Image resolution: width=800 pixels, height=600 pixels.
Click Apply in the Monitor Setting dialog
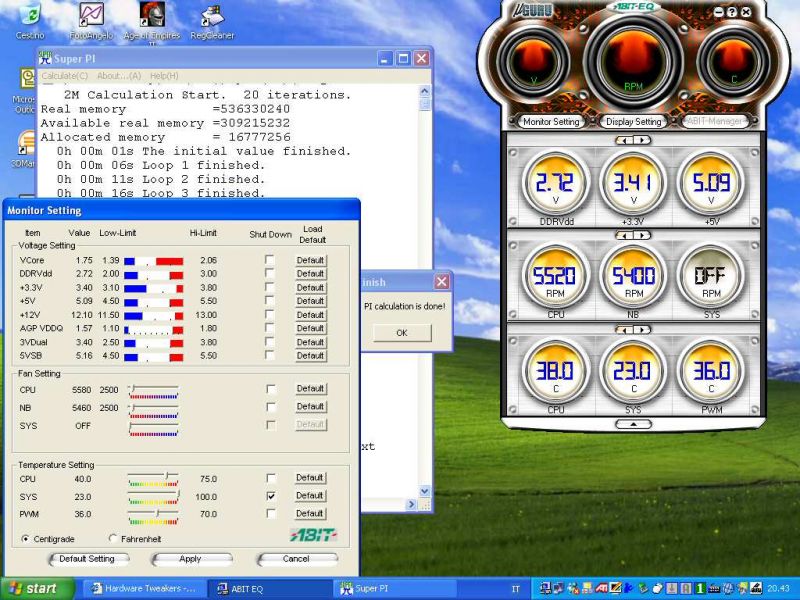coord(190,559)
